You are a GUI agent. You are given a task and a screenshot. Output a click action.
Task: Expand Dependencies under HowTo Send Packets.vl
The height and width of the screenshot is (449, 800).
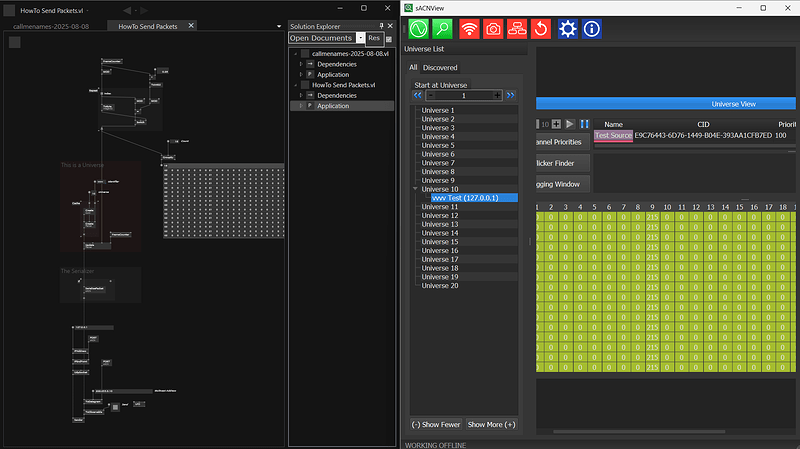[x=299, y=96]
